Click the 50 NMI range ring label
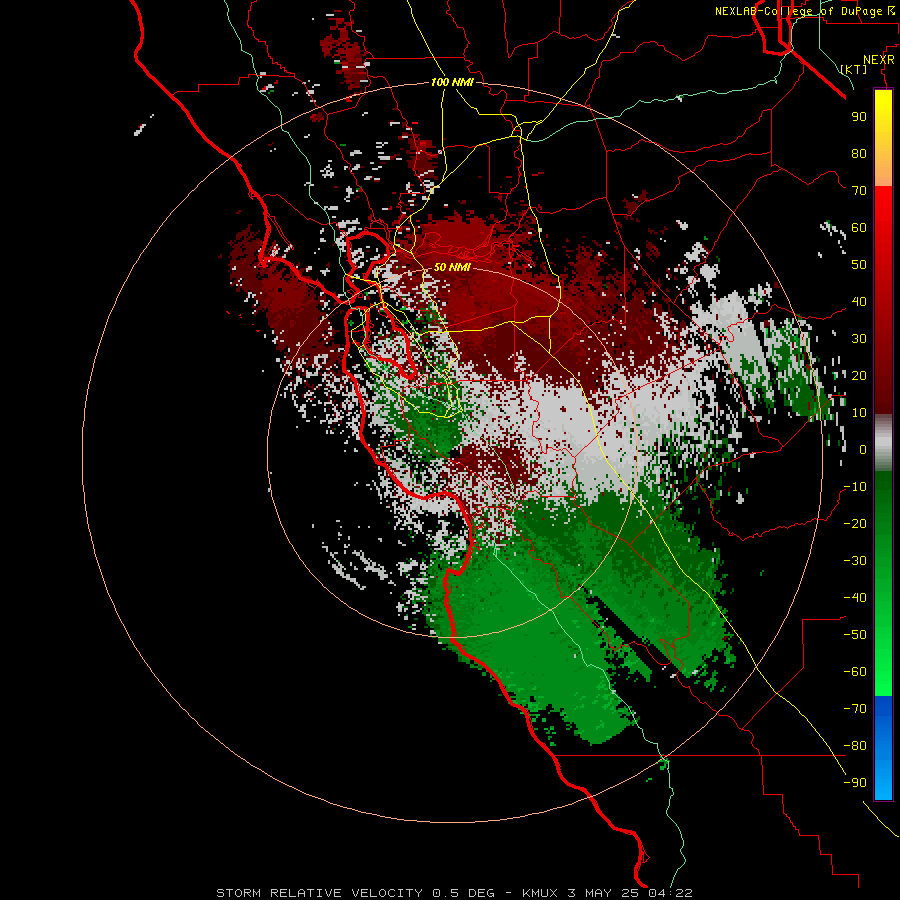Screen dimensions: 900x900 tap(452, 267)
